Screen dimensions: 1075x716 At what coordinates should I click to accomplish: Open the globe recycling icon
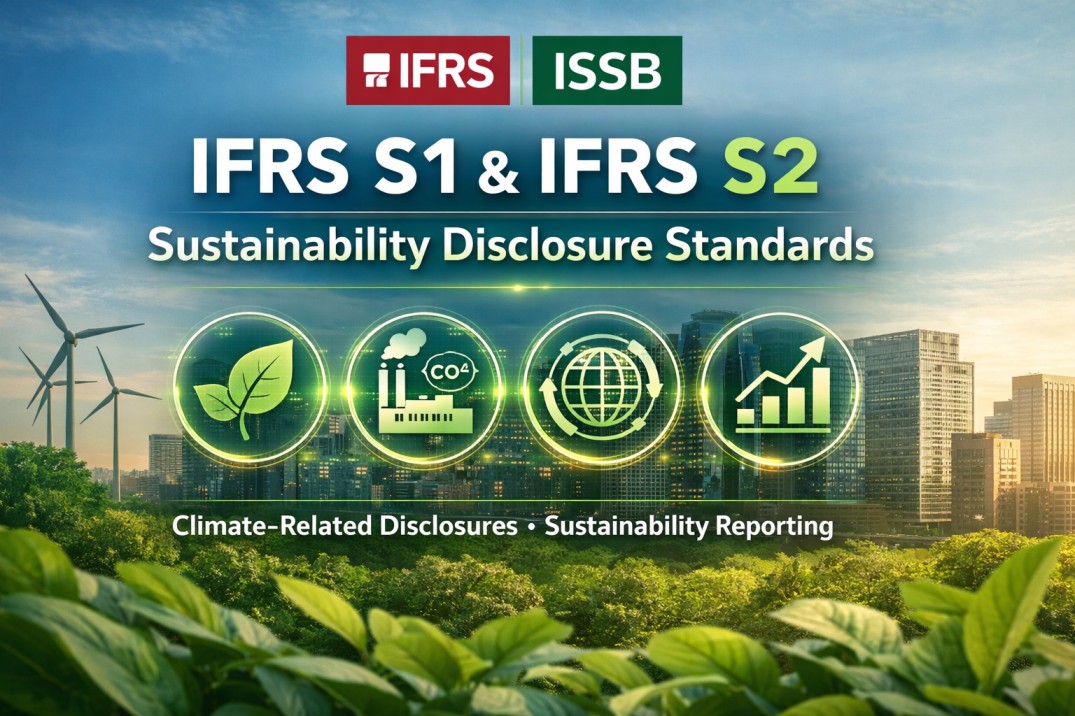pos(598,385)
